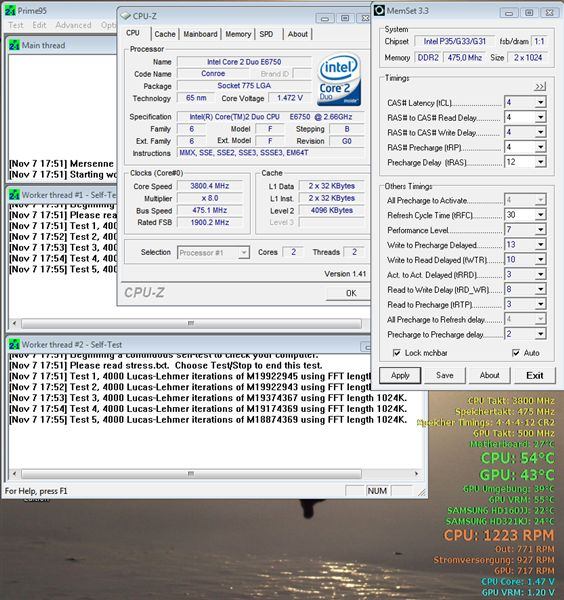564x600 pixels.
Task: Click the Worker thread #2 window icon
Action: coord(14,344)
